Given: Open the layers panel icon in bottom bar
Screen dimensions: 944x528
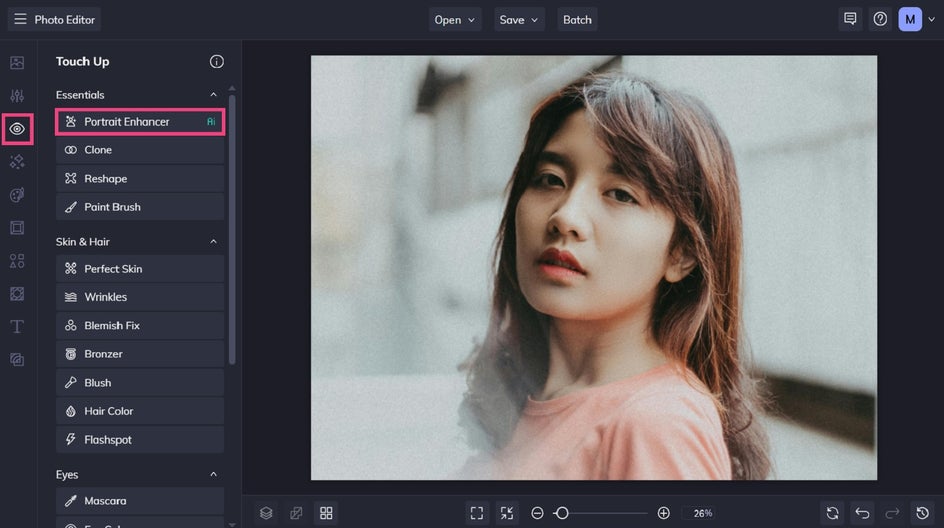Looking at the screenshot, I should coord(266,513).
